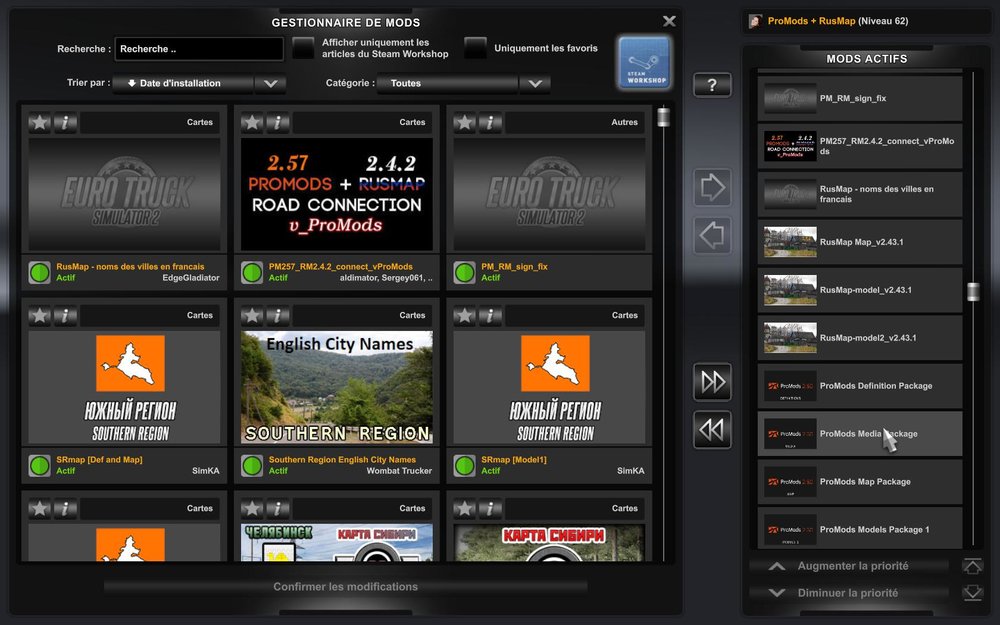This screenshot has width=1000, height=625.
Task: Click Confirmer les modifications button
Action: coord(346,587)
